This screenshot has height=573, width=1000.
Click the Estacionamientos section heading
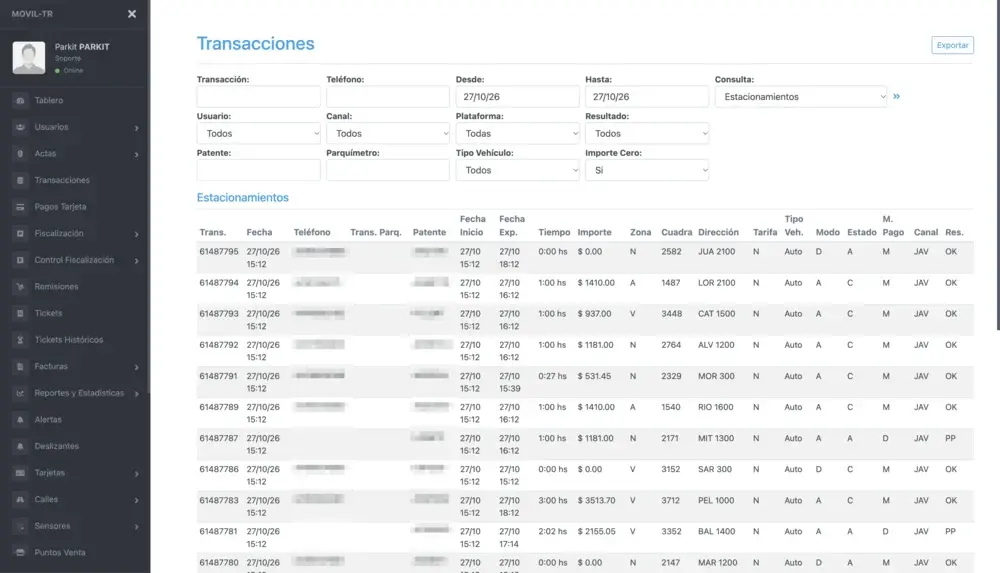coord(242,198)
